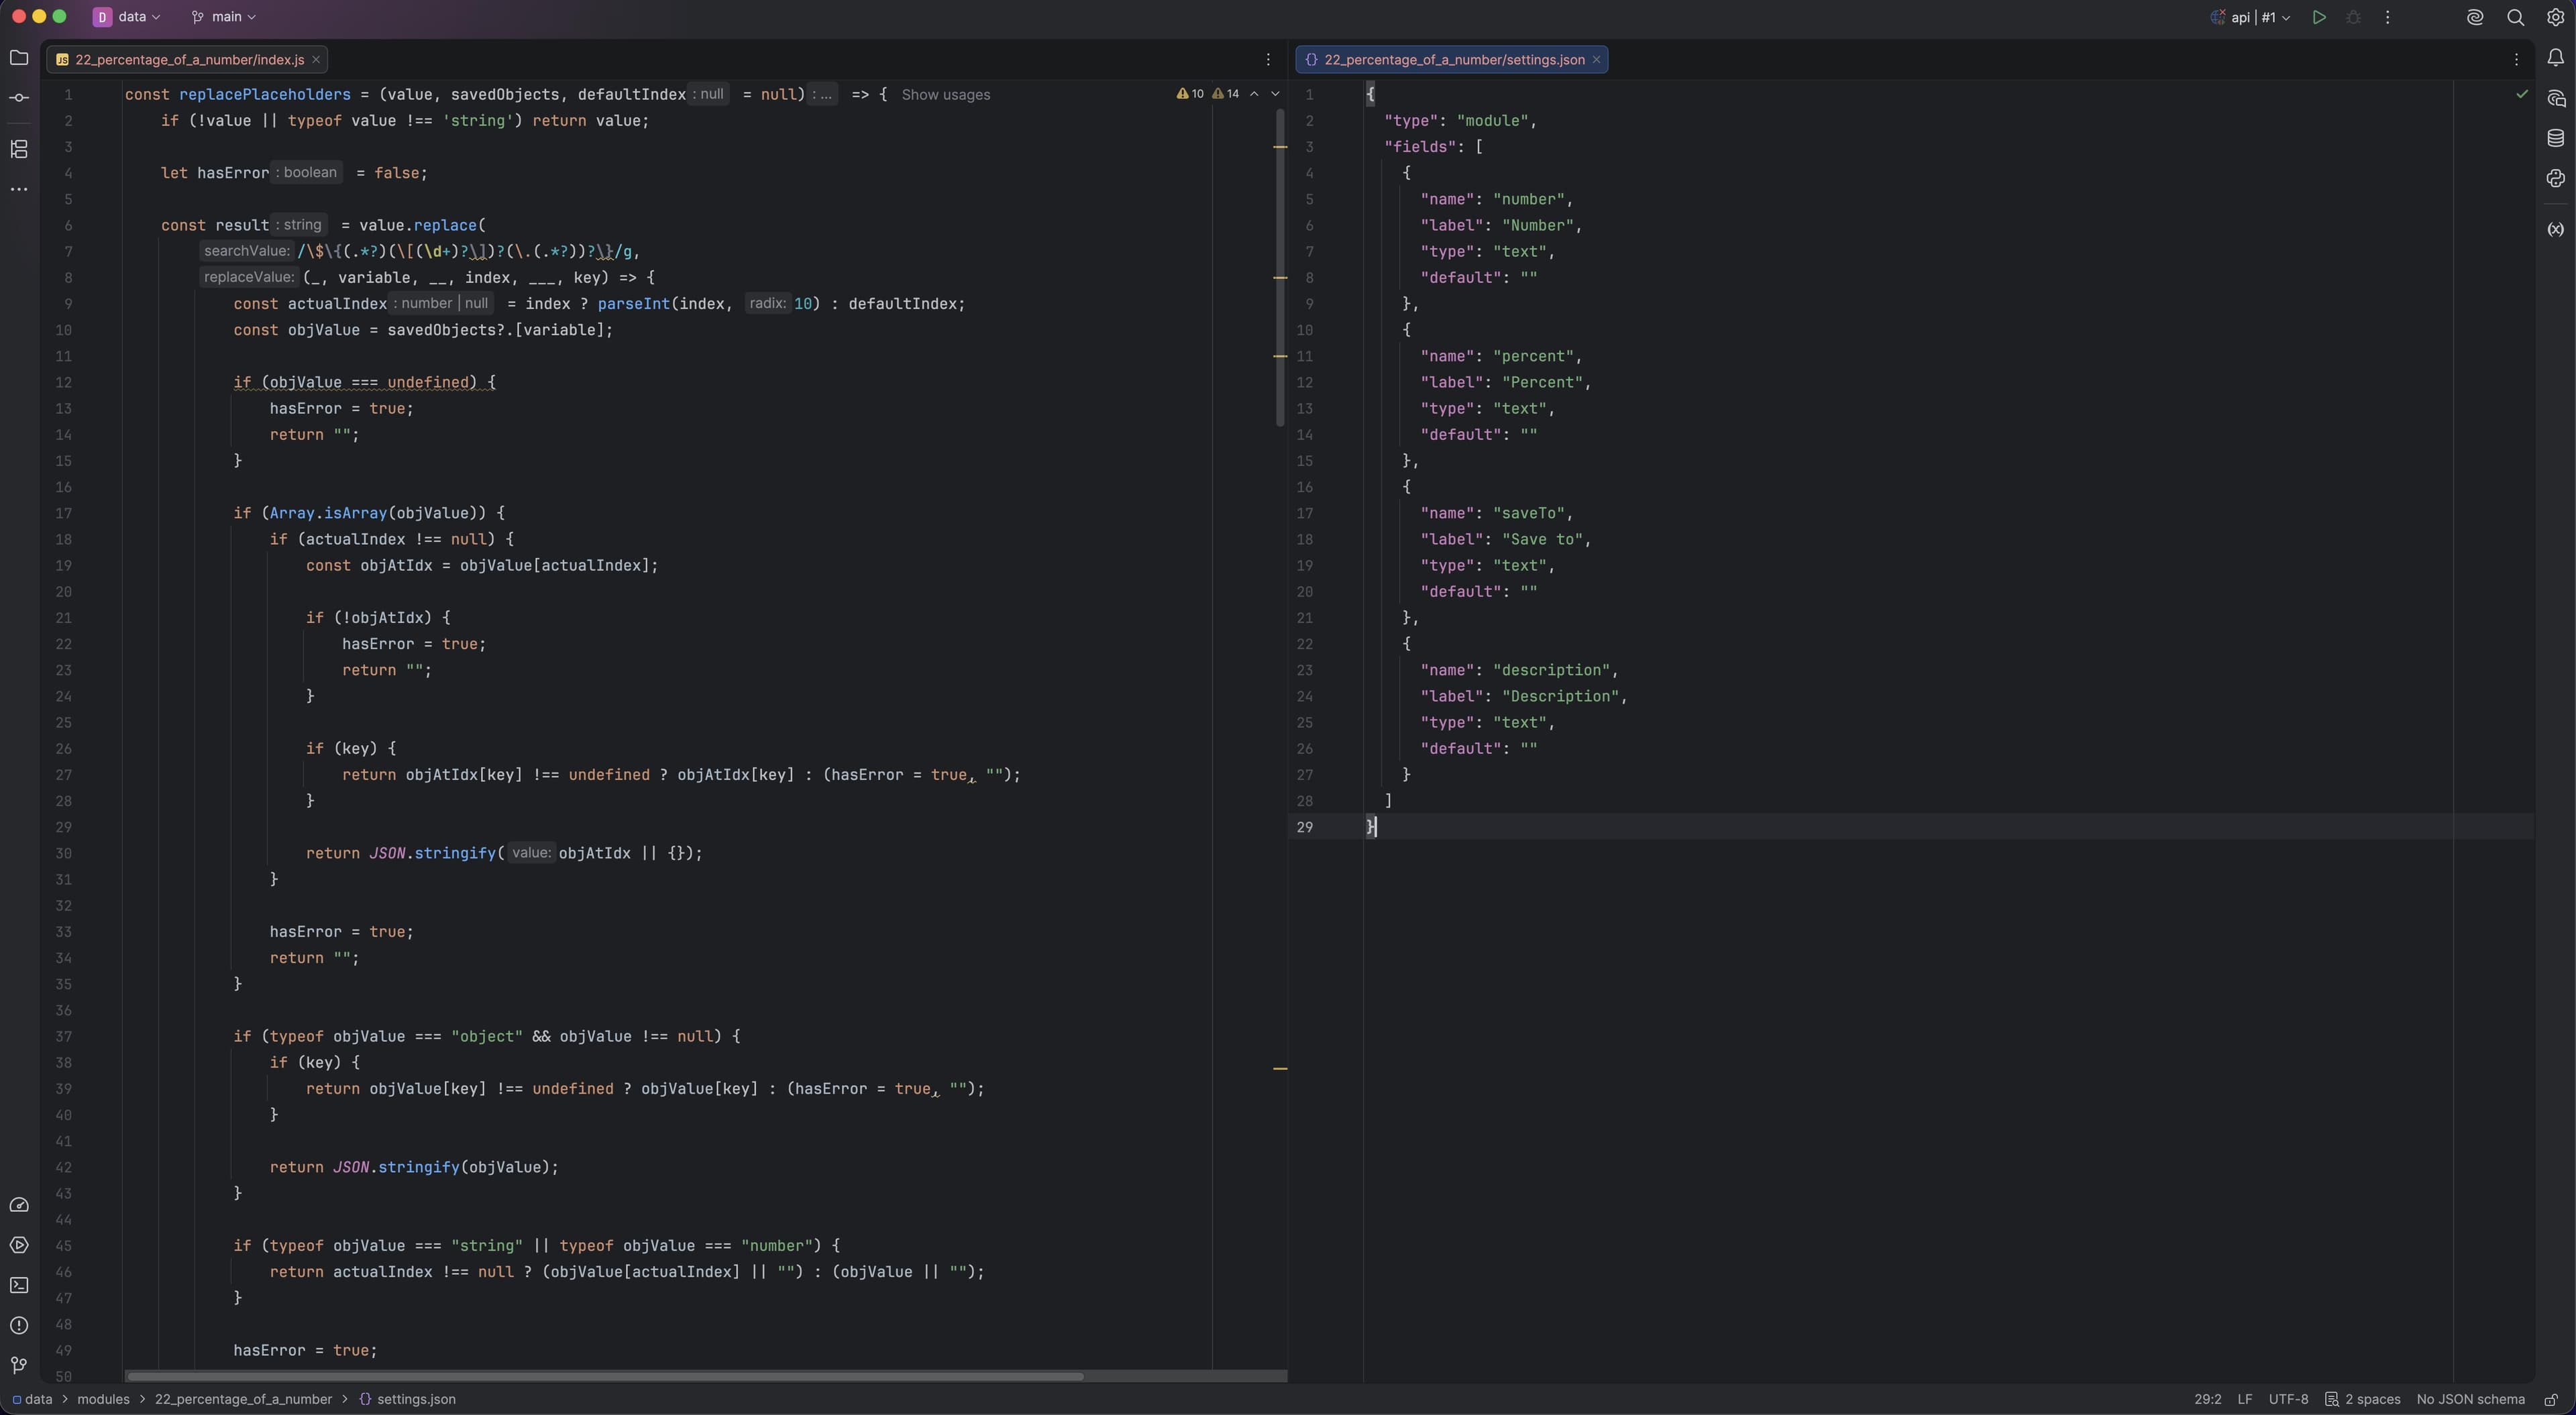The image size is (2576, 1415).
Task: Open More Actions menu beside Debug
Action: pos(2387,17)
